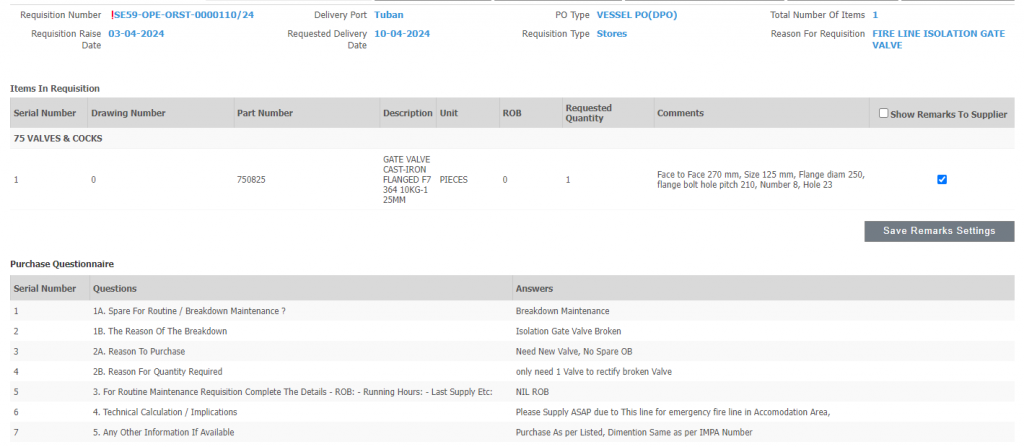This screenshot has height=447, width=1024.
Task: Click the Questions column header
Action: pos(115,289)
